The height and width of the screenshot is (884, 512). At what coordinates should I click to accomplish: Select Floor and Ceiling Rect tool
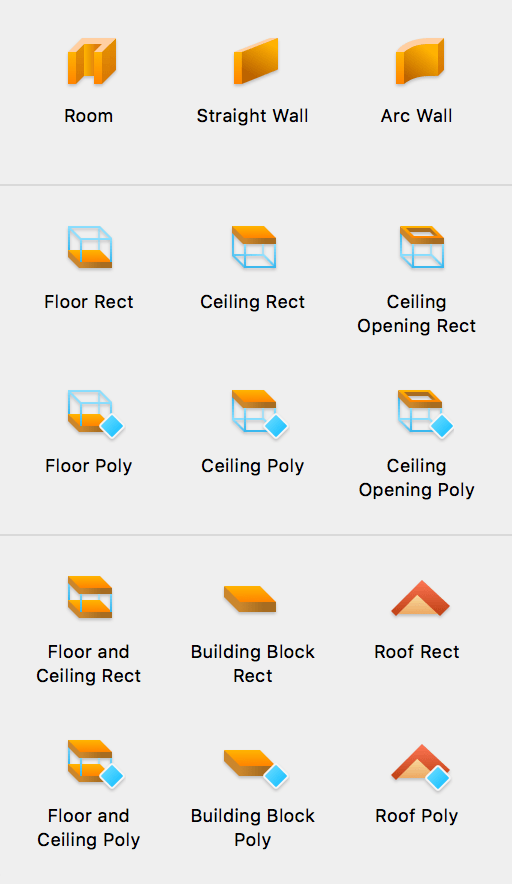click(90, 597)
